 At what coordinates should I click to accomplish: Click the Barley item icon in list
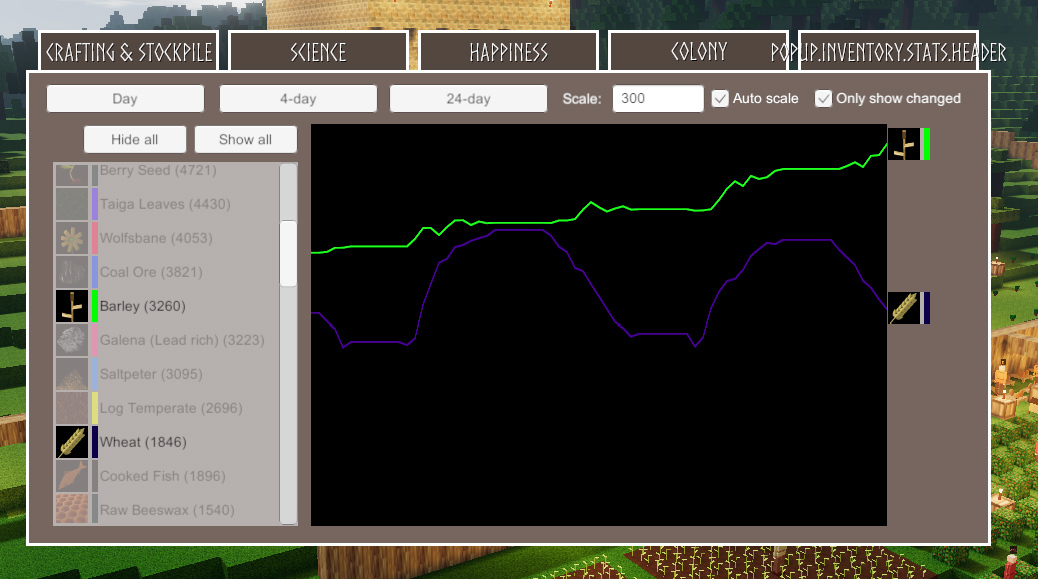[72, 306]
